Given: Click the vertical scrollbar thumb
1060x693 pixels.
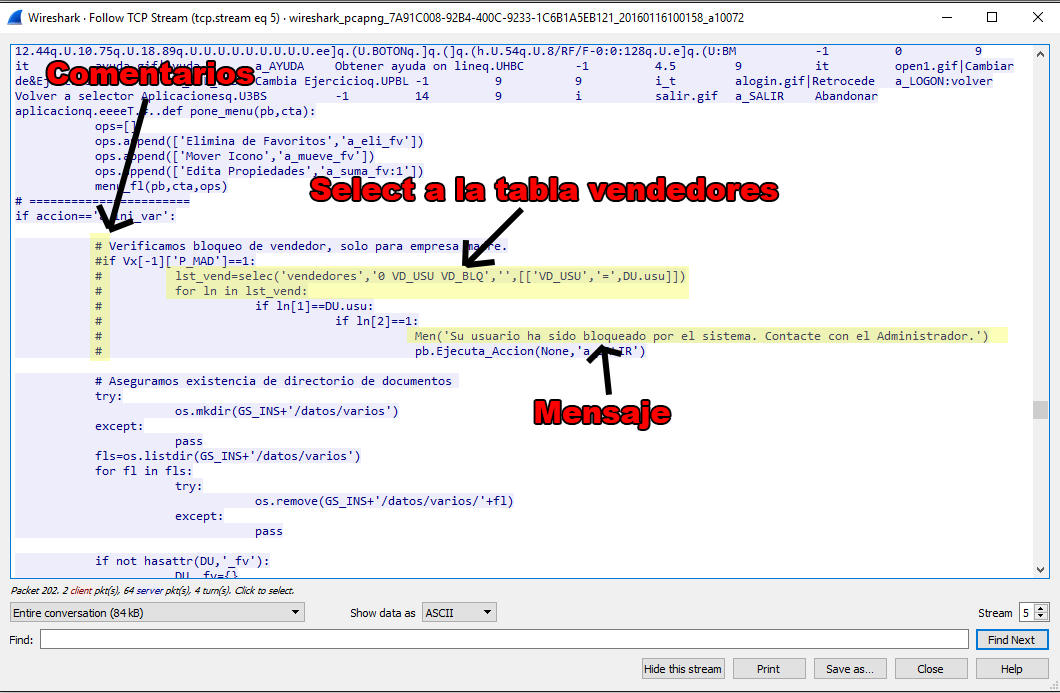Looking at the screenshot, I should [x=1040, y=410].
